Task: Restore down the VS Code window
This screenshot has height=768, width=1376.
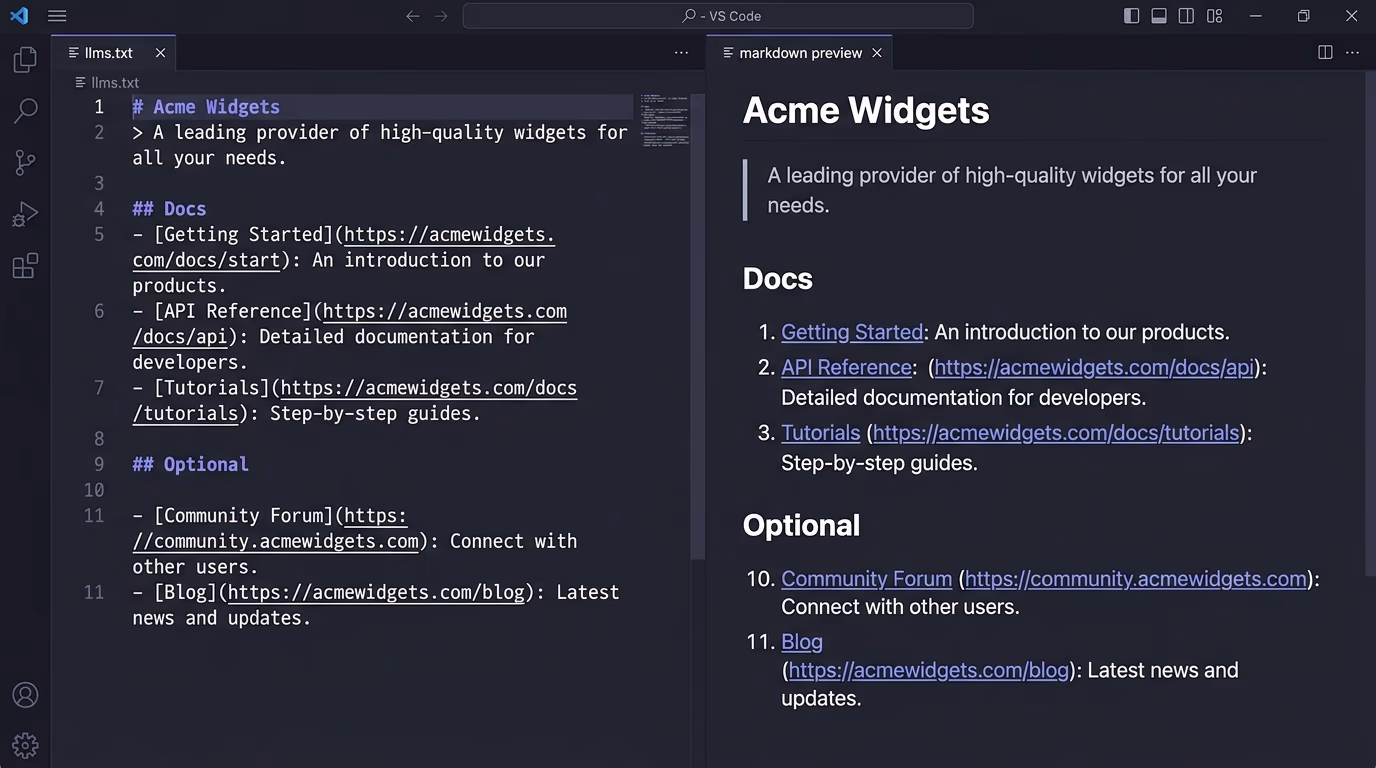Action: [1303, 16]
